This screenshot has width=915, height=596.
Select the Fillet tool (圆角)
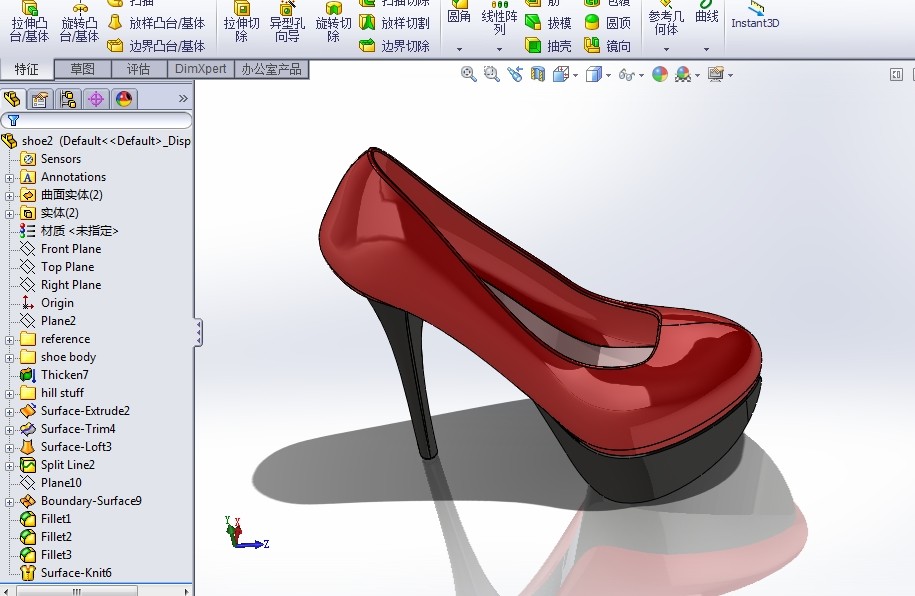(459, 14)
